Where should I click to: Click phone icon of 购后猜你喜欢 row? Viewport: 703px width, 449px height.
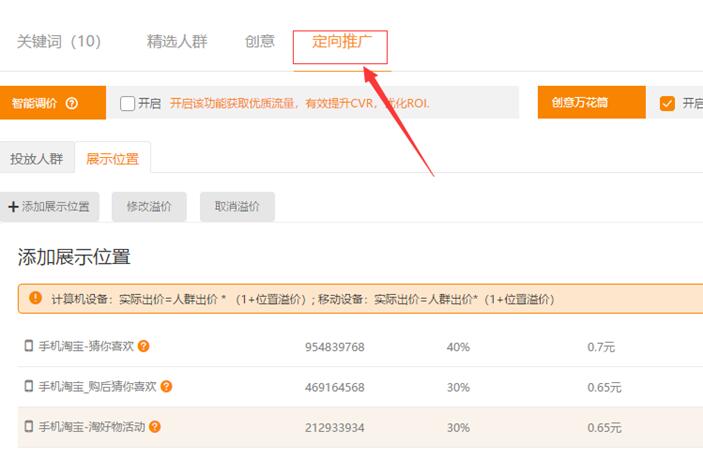[29, 386]
